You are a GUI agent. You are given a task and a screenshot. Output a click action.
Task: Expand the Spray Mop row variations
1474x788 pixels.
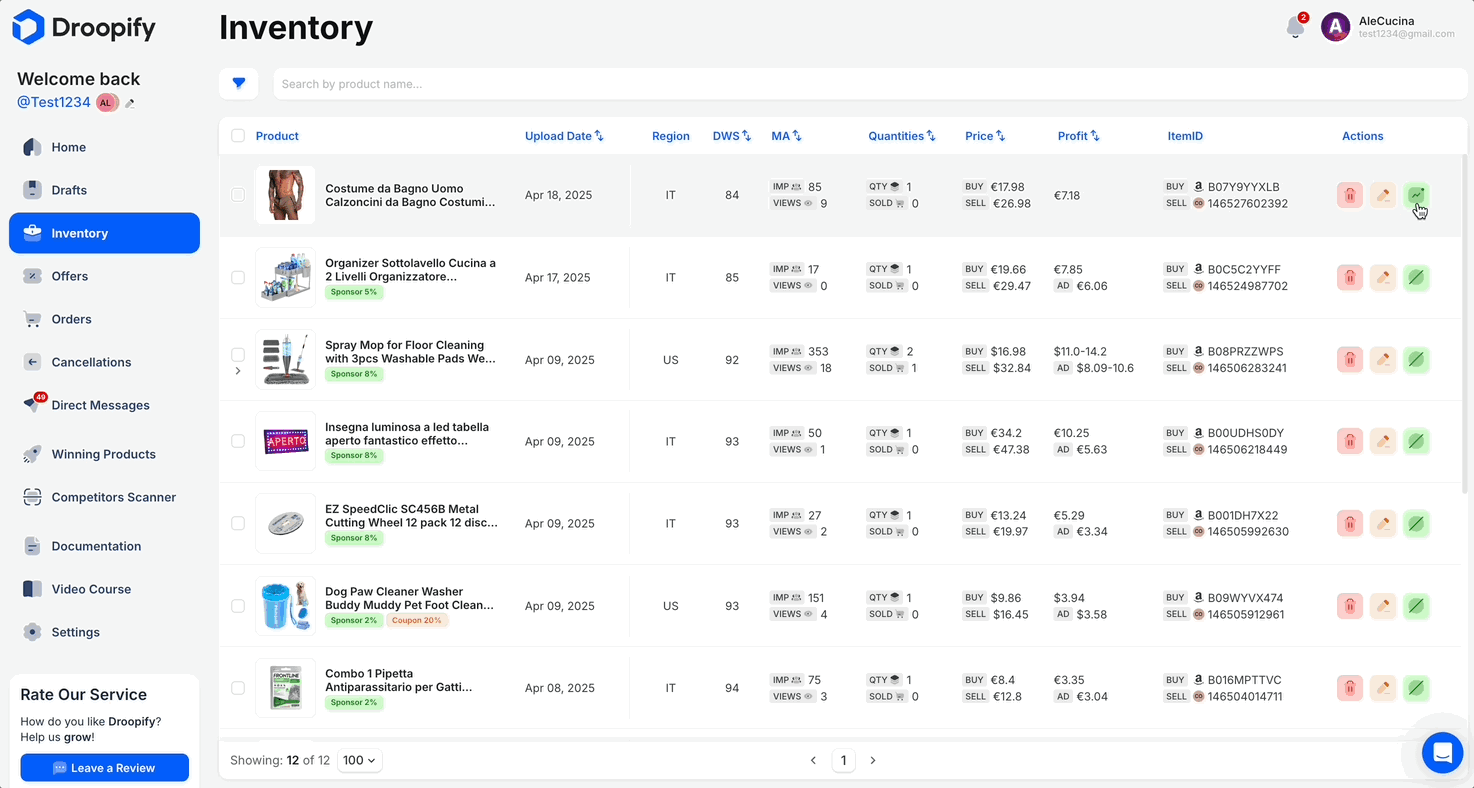click(238, 371)
